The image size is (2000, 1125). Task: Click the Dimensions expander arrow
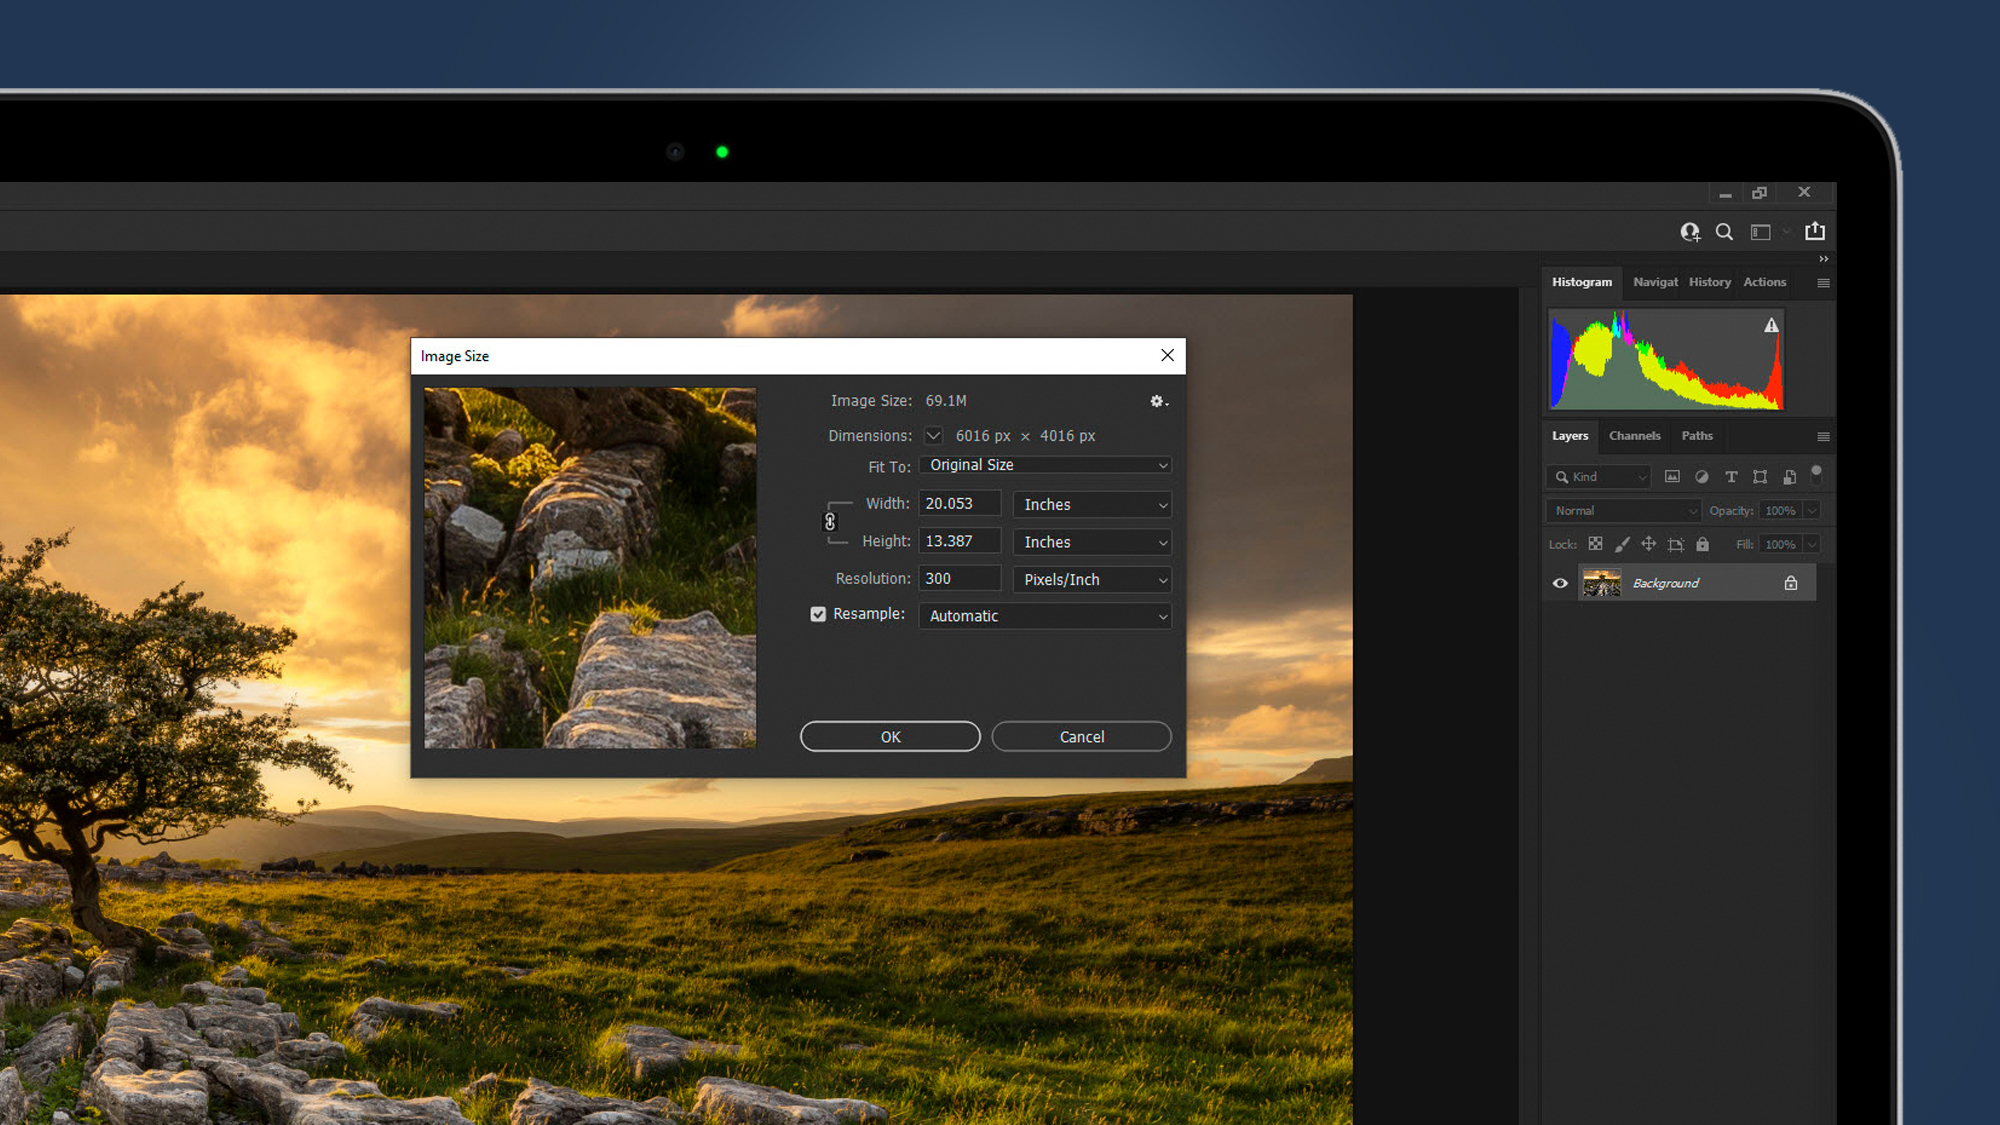pos(933,435)
